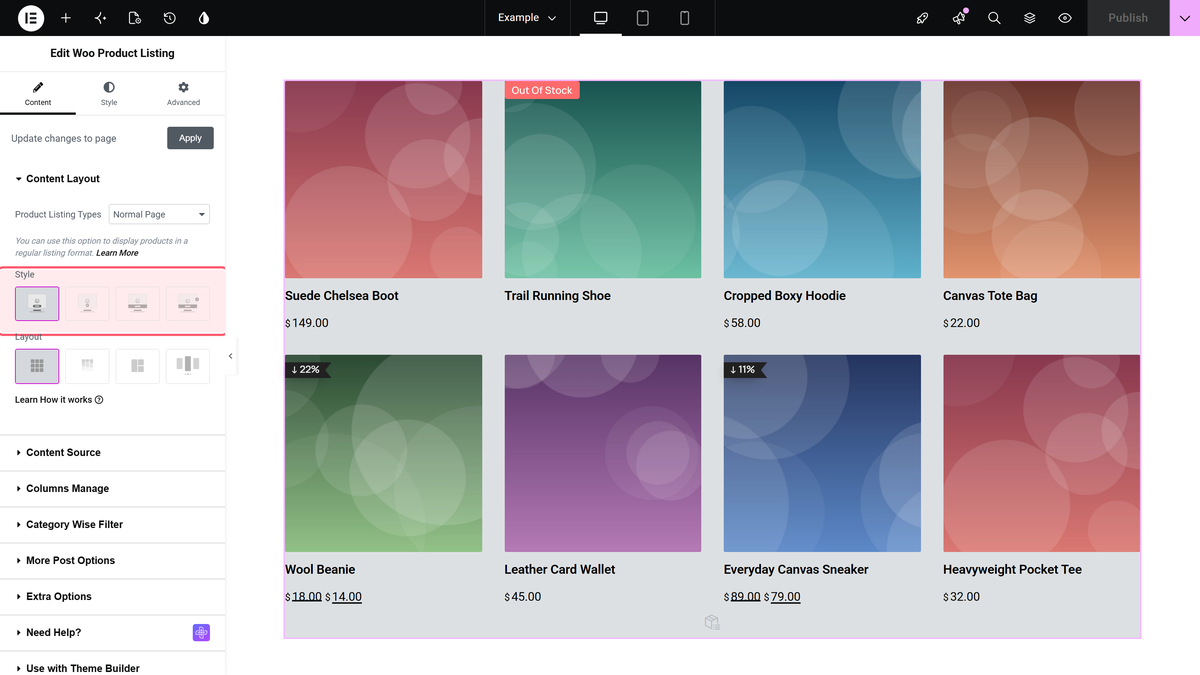Click the Apply button
This screenshot has height=675, width=1200.
(190, 138)
